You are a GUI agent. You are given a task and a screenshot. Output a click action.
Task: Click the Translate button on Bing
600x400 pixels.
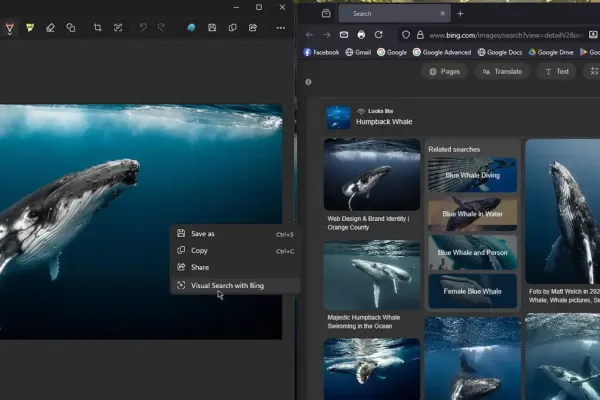pos(502,72)
